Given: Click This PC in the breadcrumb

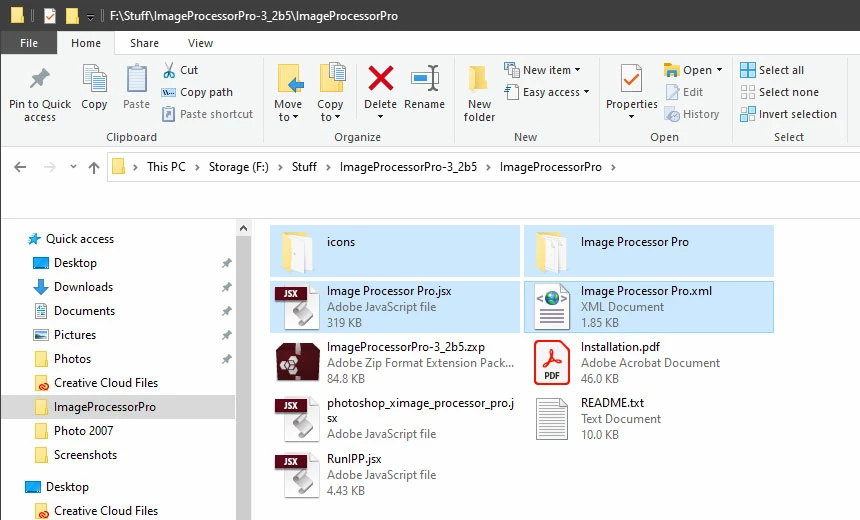Looking at the screenshot, I should [x=166, y=167].
